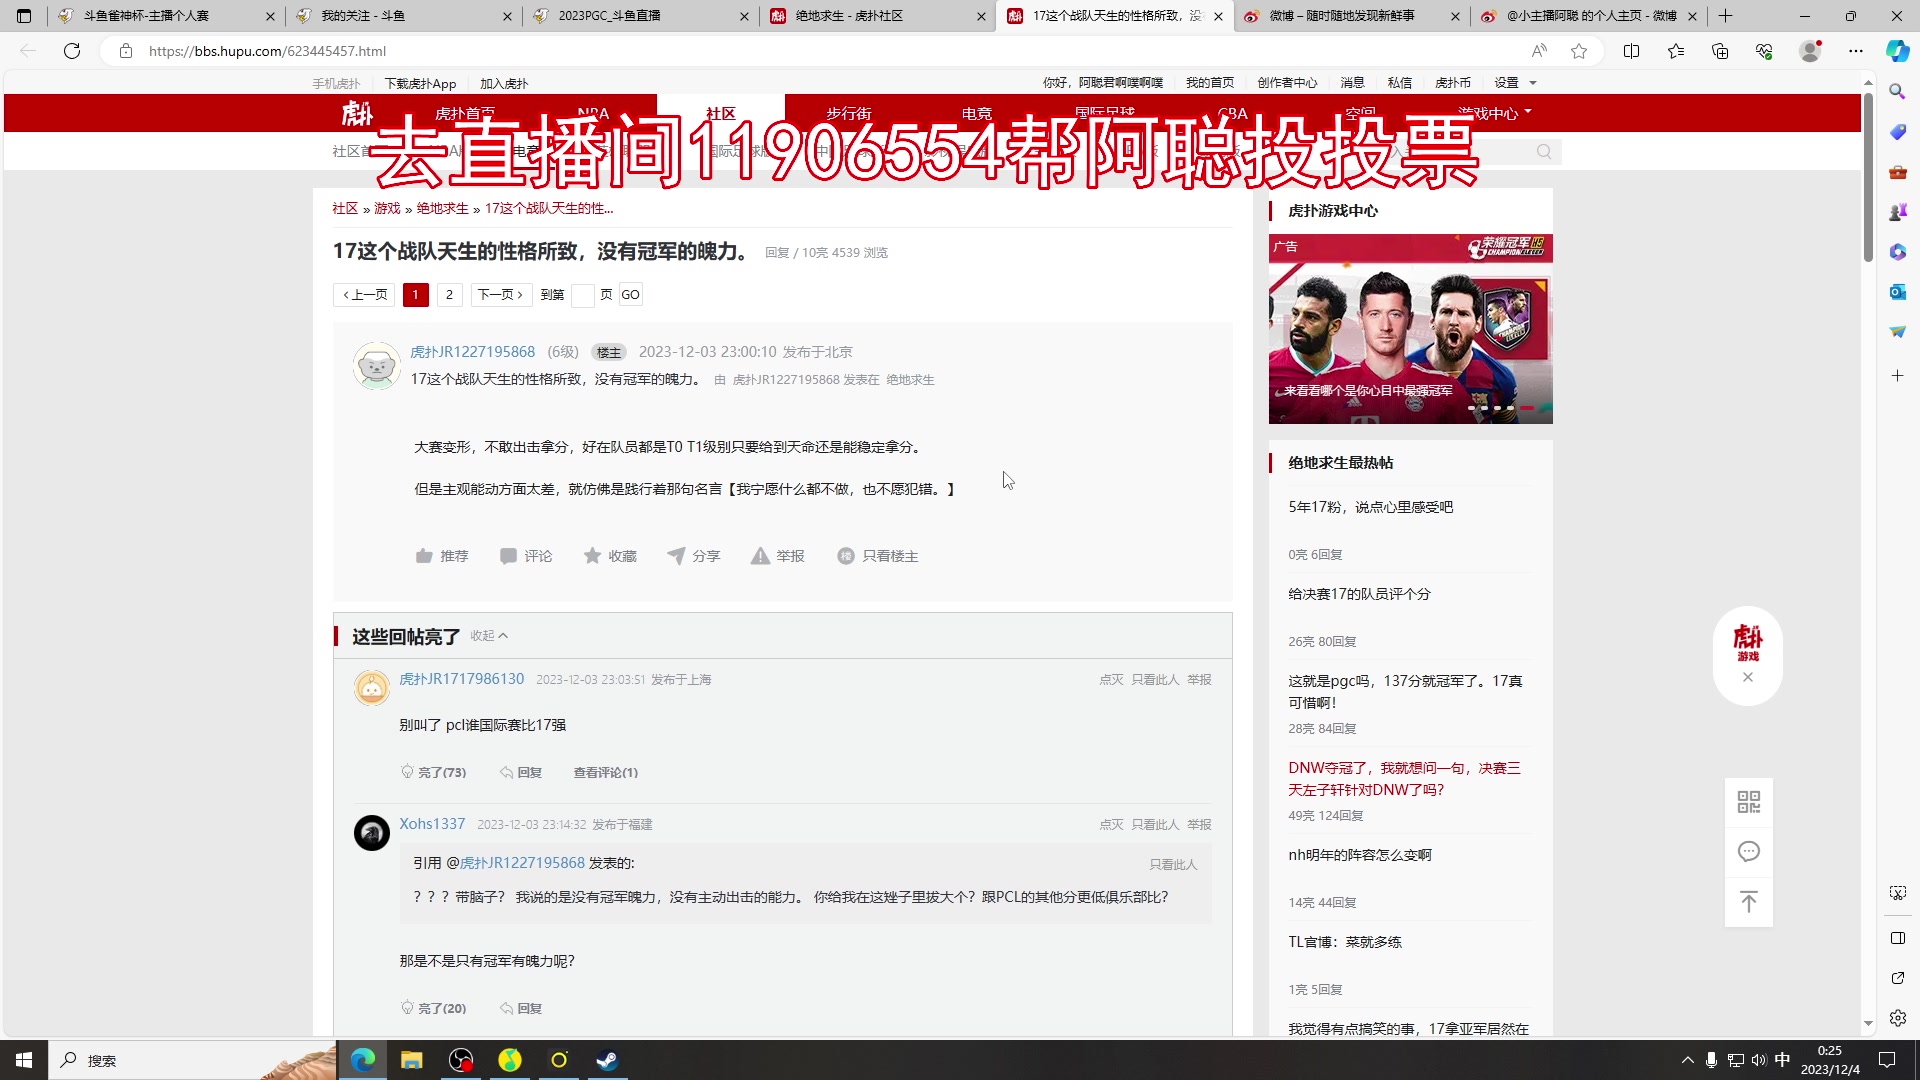Click 下一页 pagination button
This screenshot has width=1920, height=1080.
501,295
